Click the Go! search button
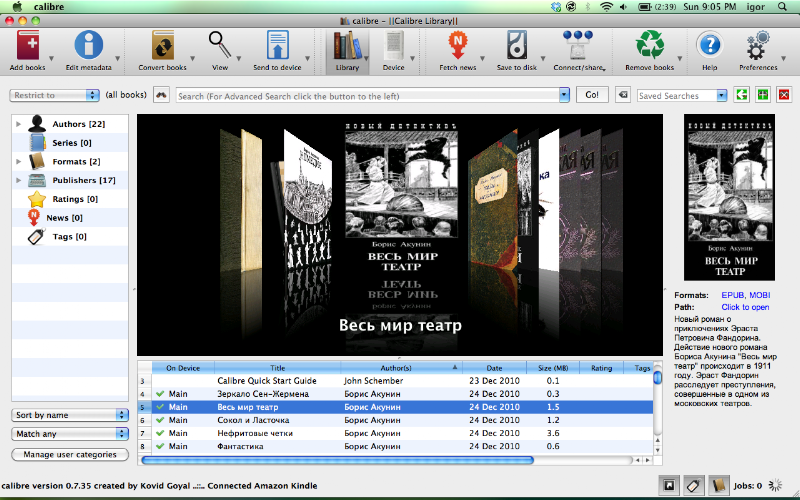Screen dimensions: 800x500 [x=592, y=95]
